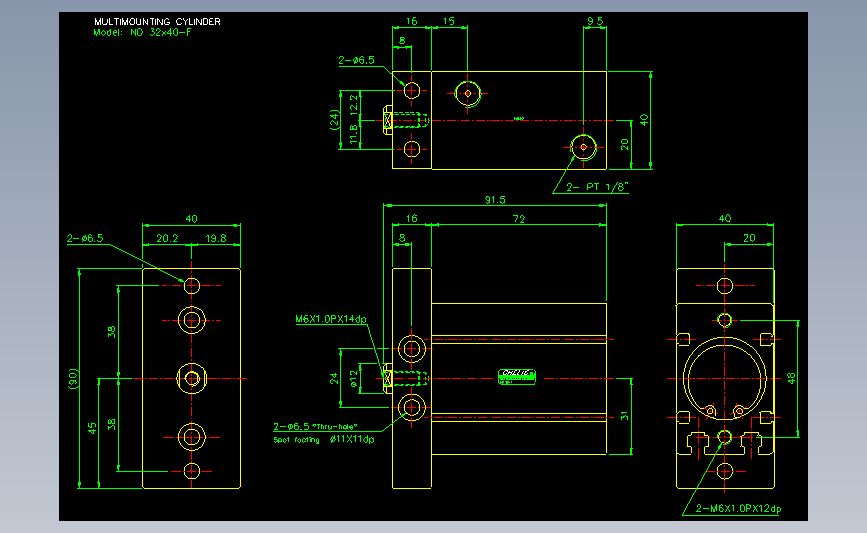
Task: Select the 31 dimension text
Action: [x=624, y=416]
